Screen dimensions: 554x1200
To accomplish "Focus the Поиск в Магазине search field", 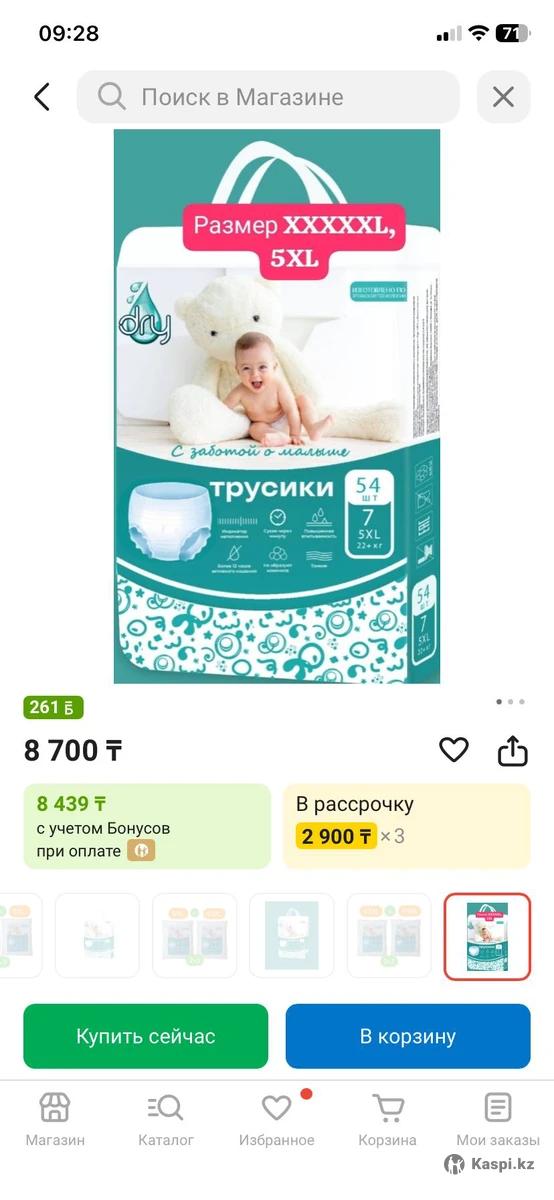I will [x=268, y=97].
